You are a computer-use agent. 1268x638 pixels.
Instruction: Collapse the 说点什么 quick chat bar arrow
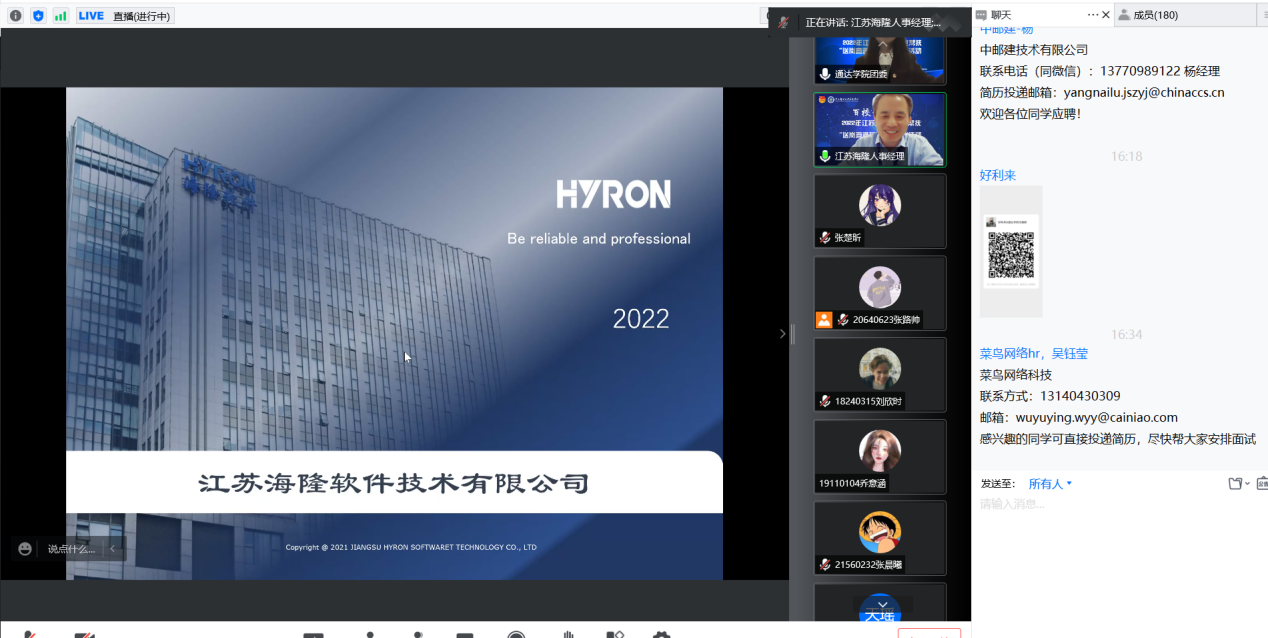[112, 548]
